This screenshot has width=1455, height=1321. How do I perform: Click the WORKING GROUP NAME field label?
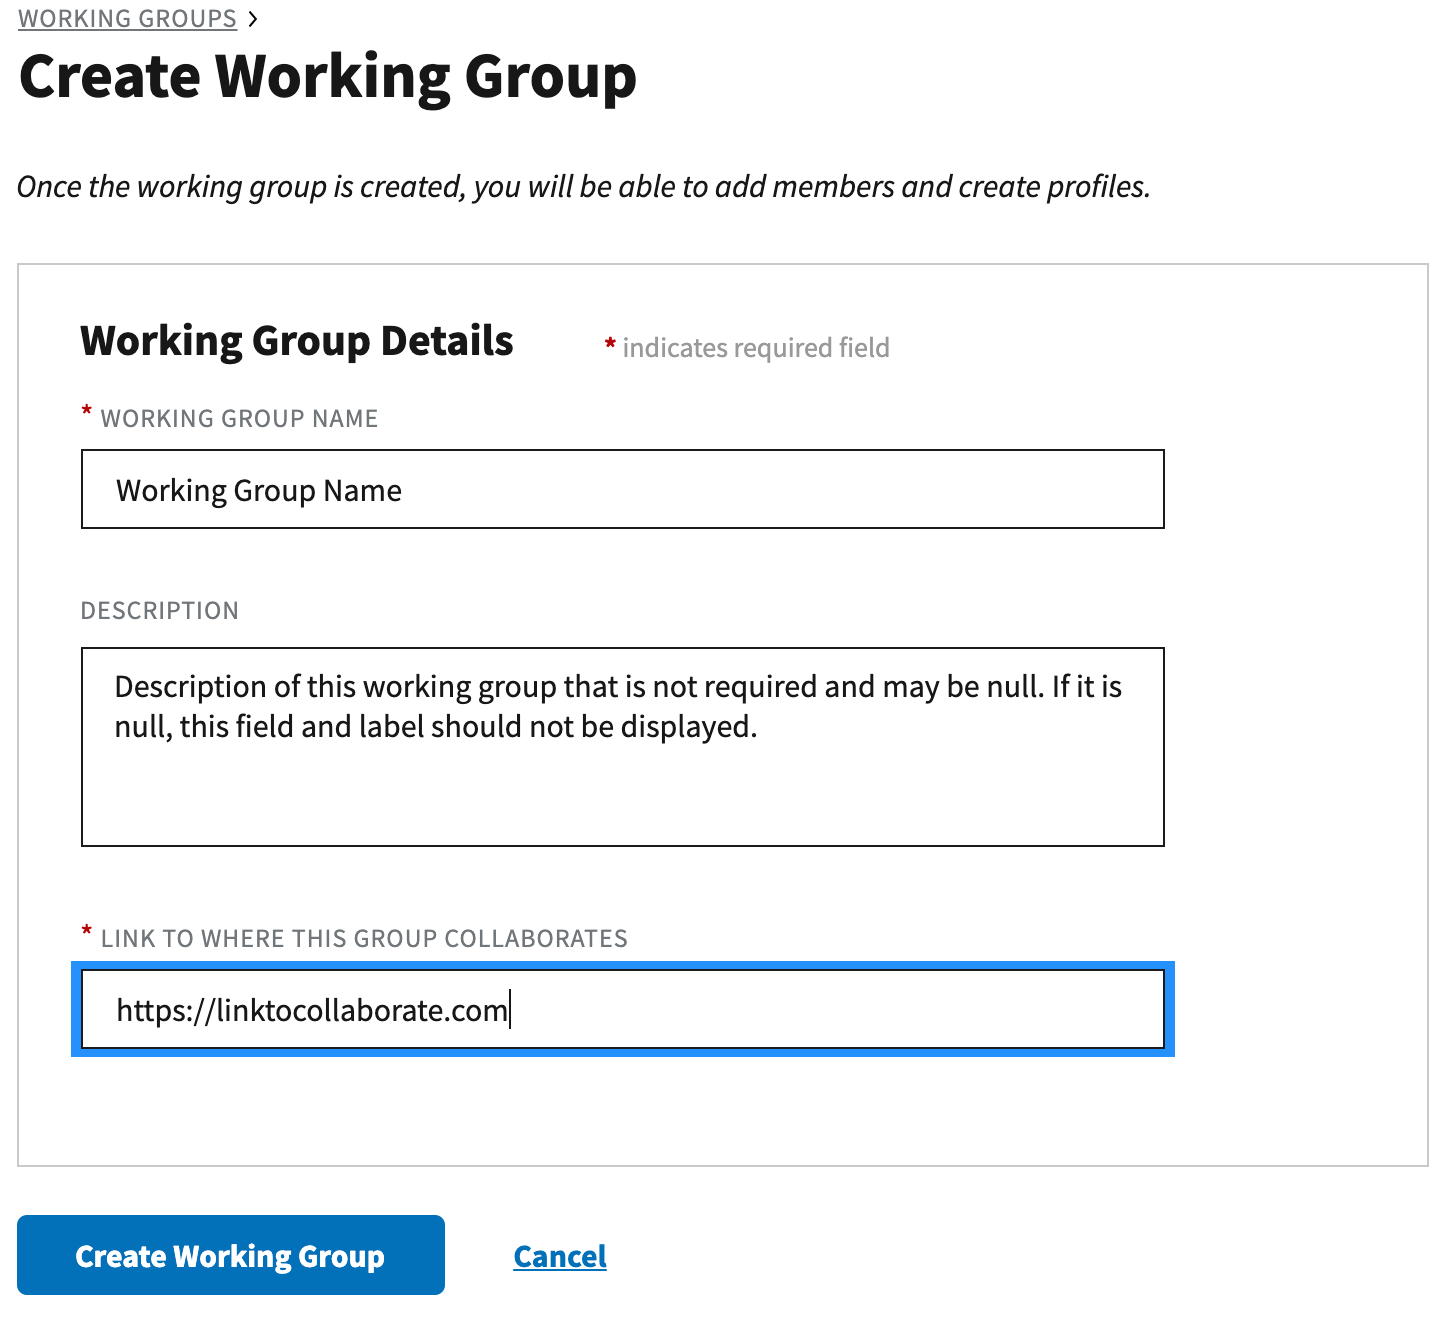[x=239, y=419]
